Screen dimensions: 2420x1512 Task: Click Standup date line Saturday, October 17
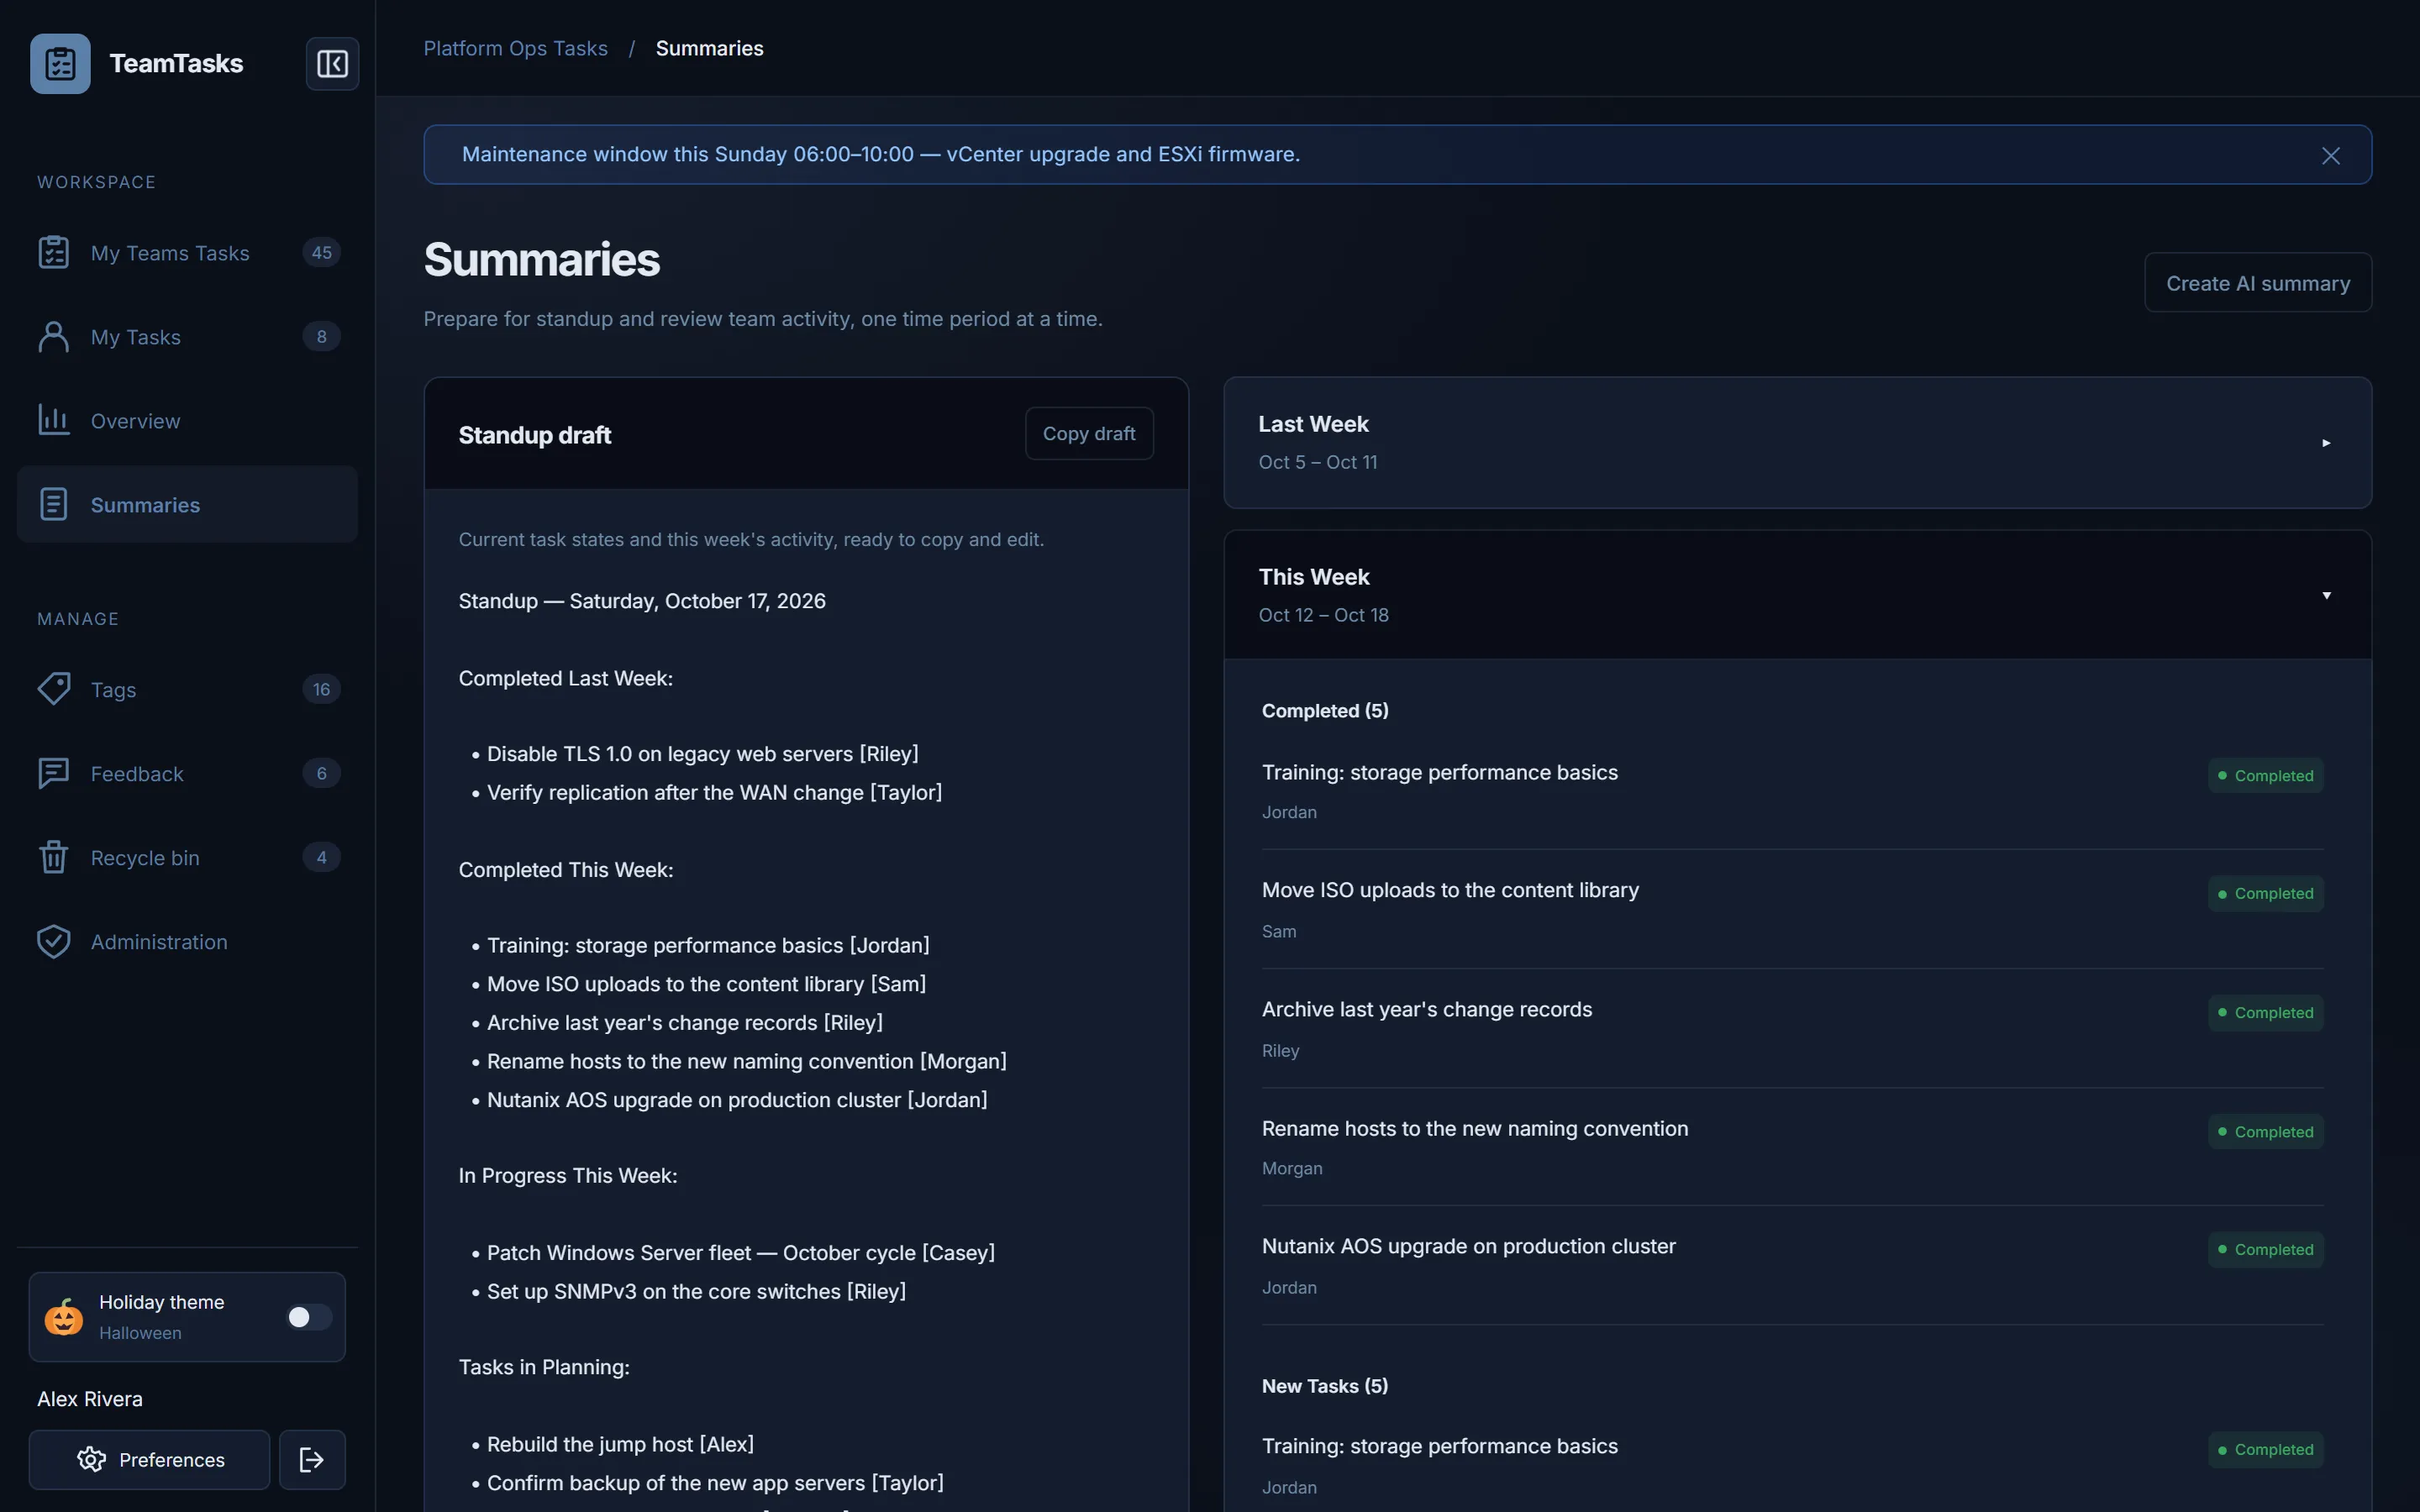[x=642, y=600]
